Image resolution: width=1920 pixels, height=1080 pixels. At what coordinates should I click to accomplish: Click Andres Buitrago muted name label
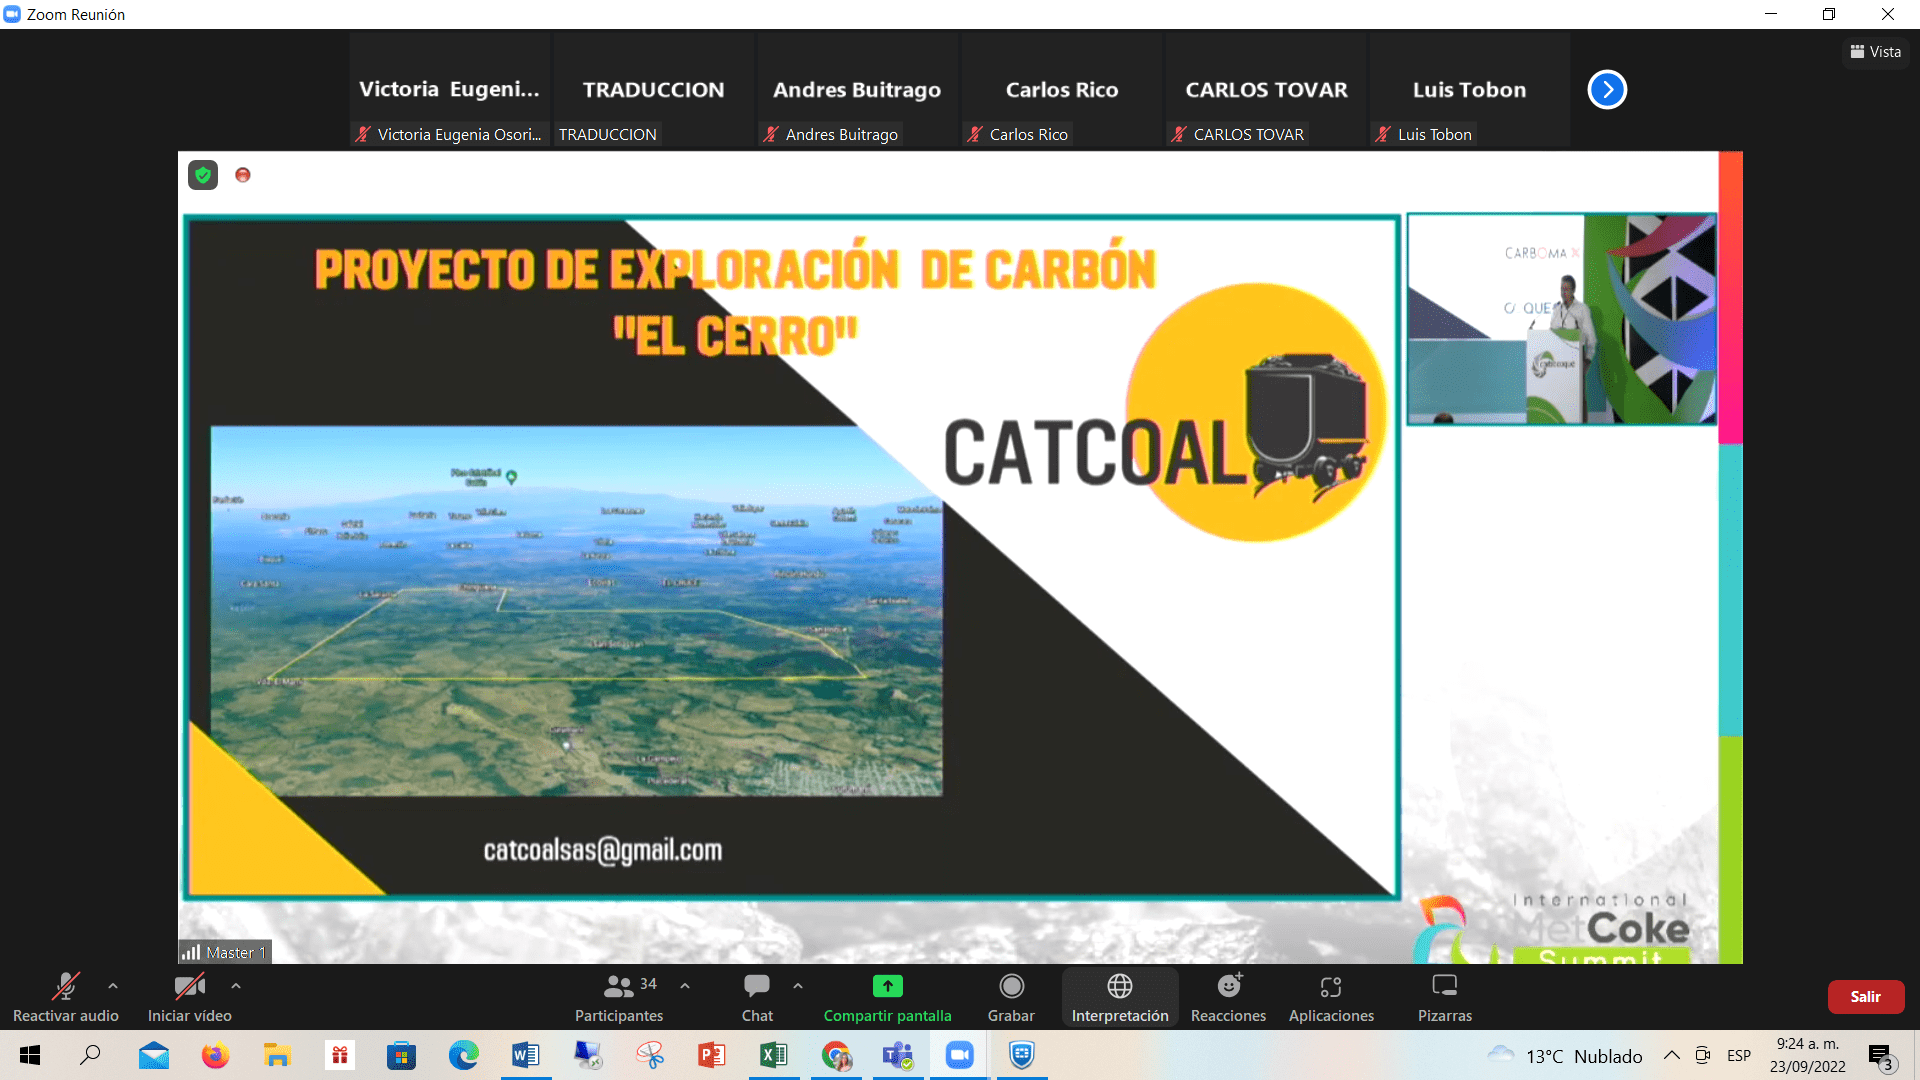831,134
